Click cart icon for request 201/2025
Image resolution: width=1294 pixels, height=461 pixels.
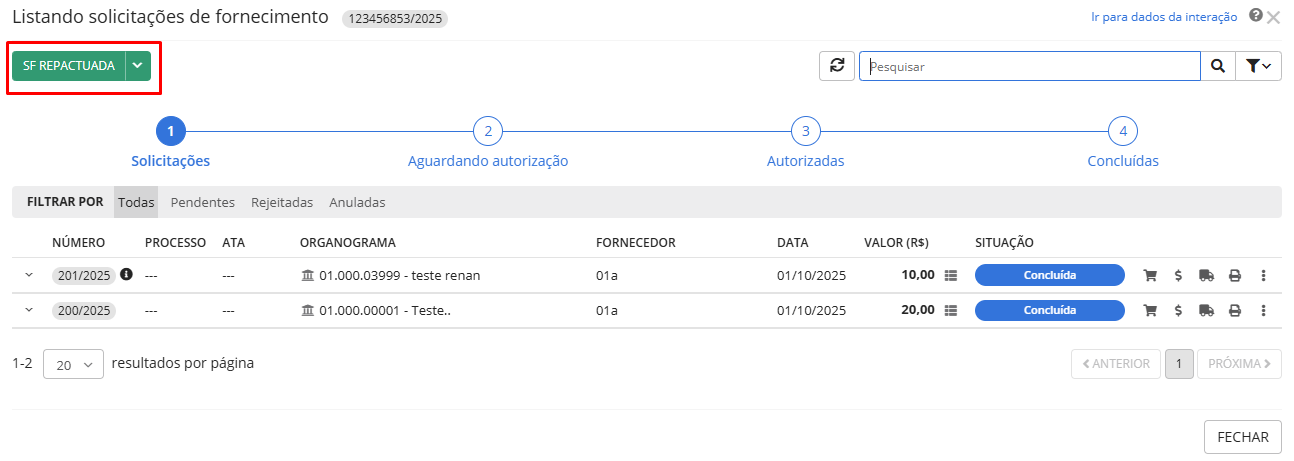coord(1150,275)
